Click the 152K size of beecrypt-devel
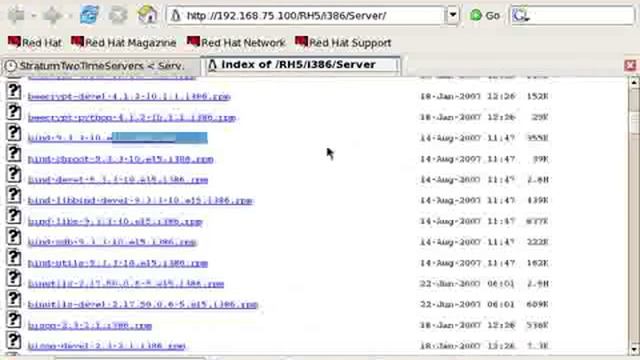The image size is (640, 360). coord(537,96)
